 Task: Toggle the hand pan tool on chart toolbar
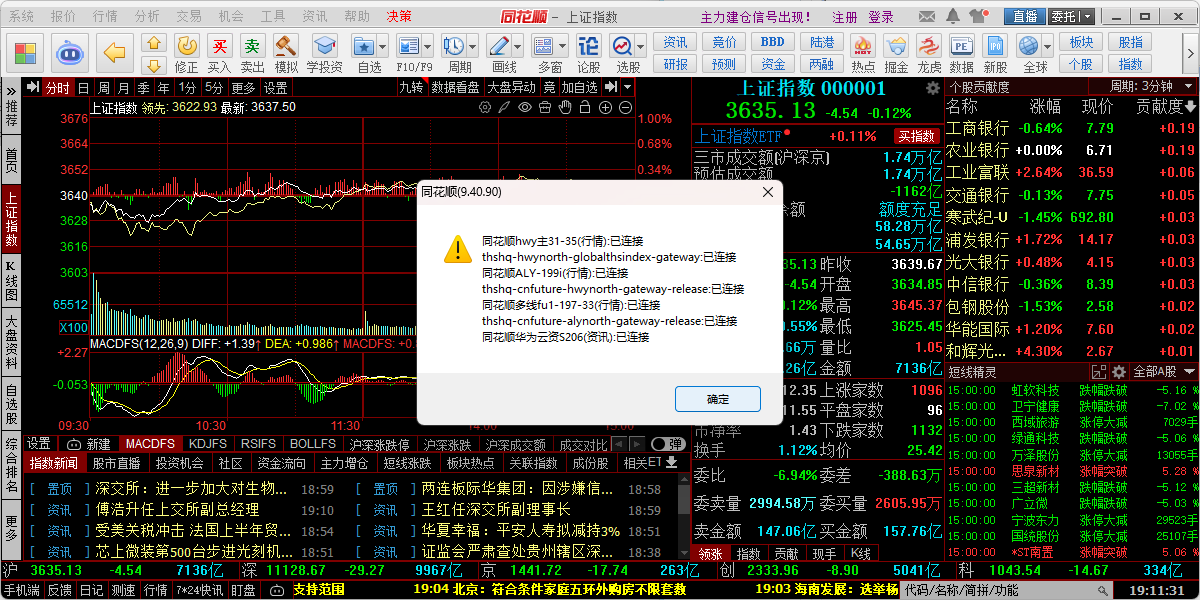point(564,107)
